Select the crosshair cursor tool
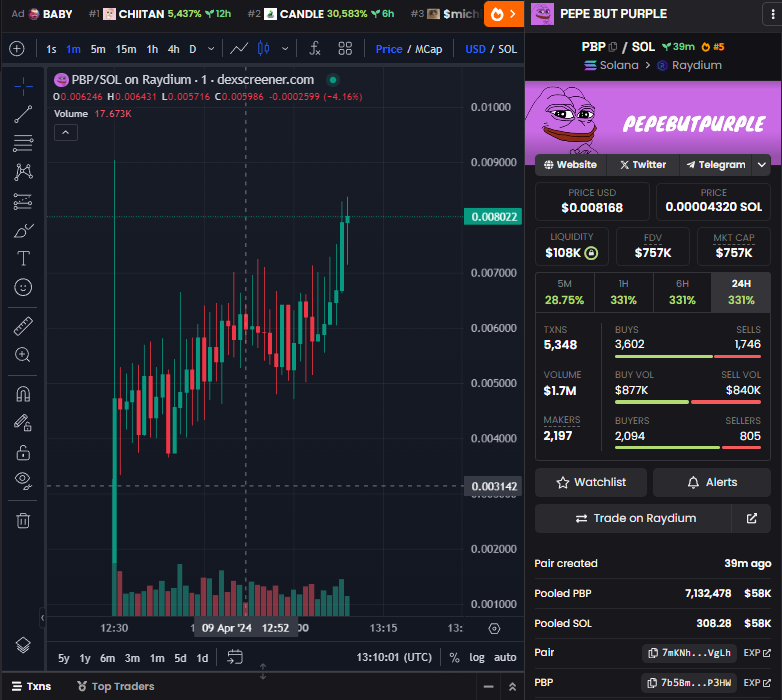Image resolution: width=782 pixels, height=700 pixels. point(23,86)
